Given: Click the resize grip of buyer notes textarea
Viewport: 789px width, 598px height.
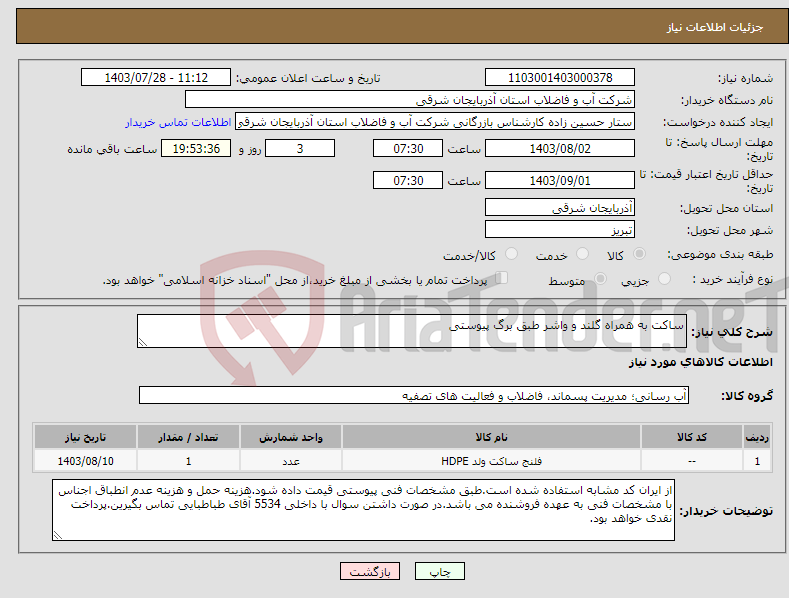Looking at the screenshot, I should point(57,536).
